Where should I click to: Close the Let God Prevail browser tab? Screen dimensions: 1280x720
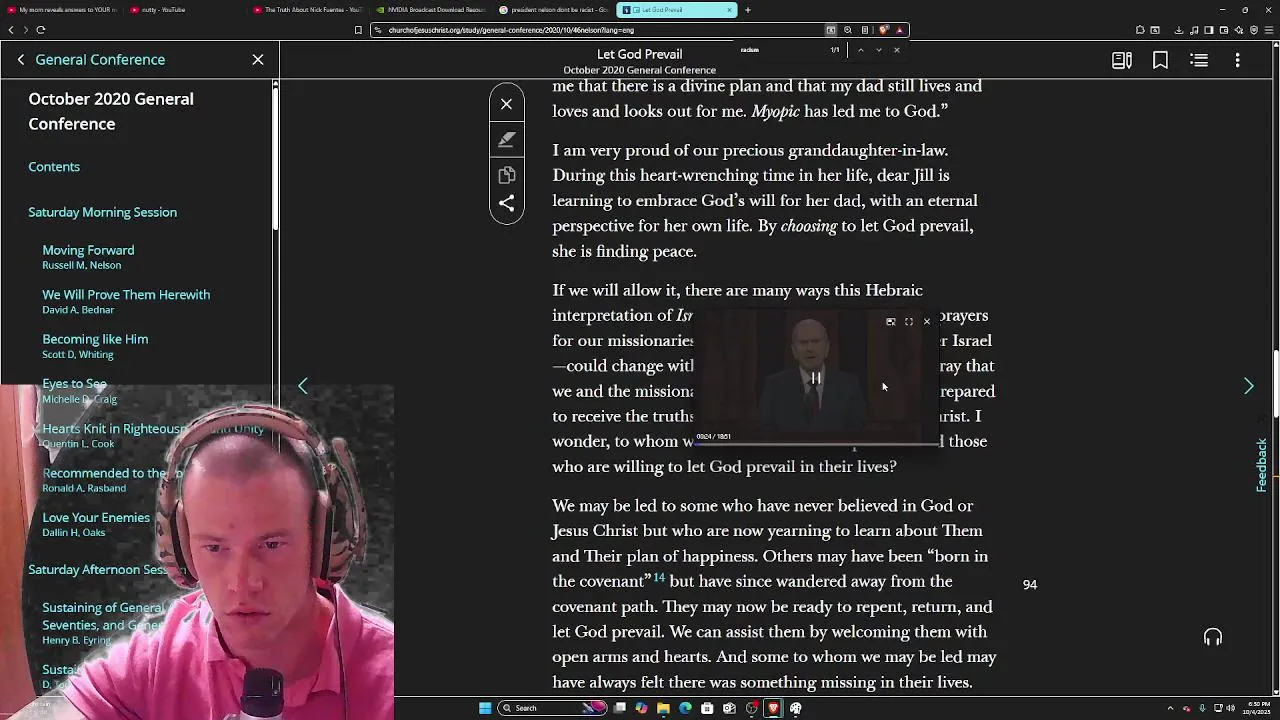729,10
